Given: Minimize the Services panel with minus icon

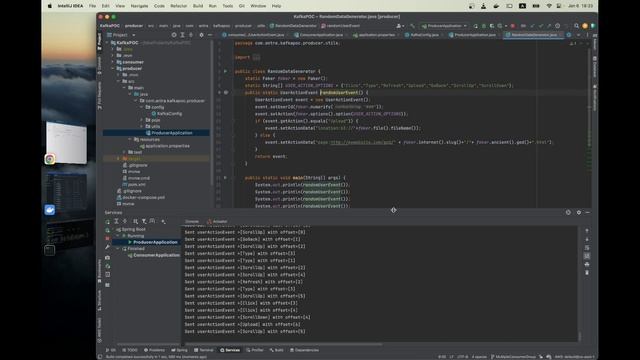Looking at the screenshot, I should click(587, 212).
